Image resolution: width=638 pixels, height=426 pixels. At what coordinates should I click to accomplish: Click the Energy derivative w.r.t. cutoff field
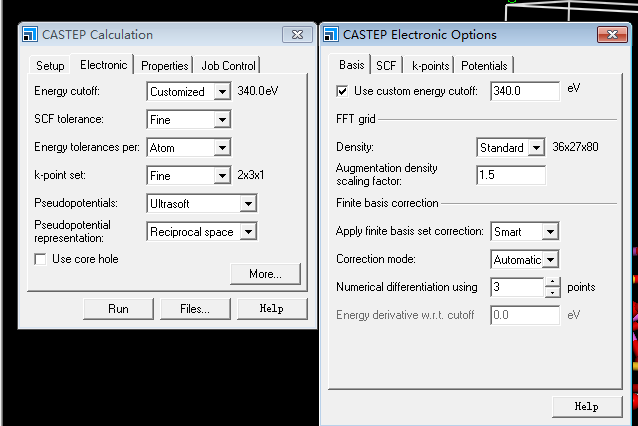[x=525, y=315]
